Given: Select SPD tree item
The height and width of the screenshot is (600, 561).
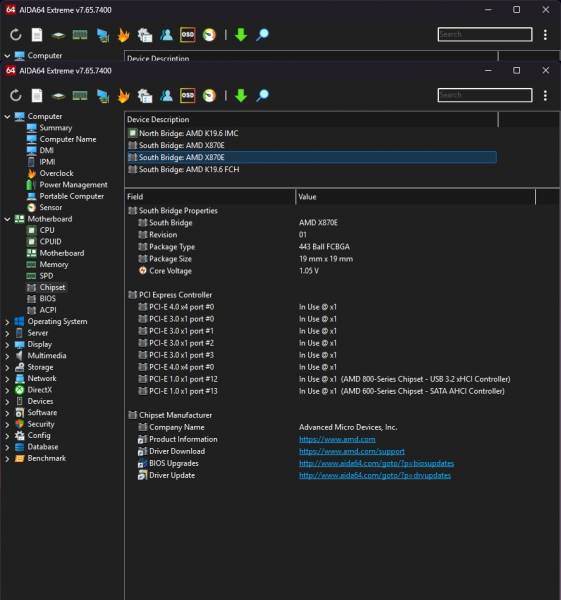Looking at the screenshot, I should pyautogui.click(x=46, y=276).
